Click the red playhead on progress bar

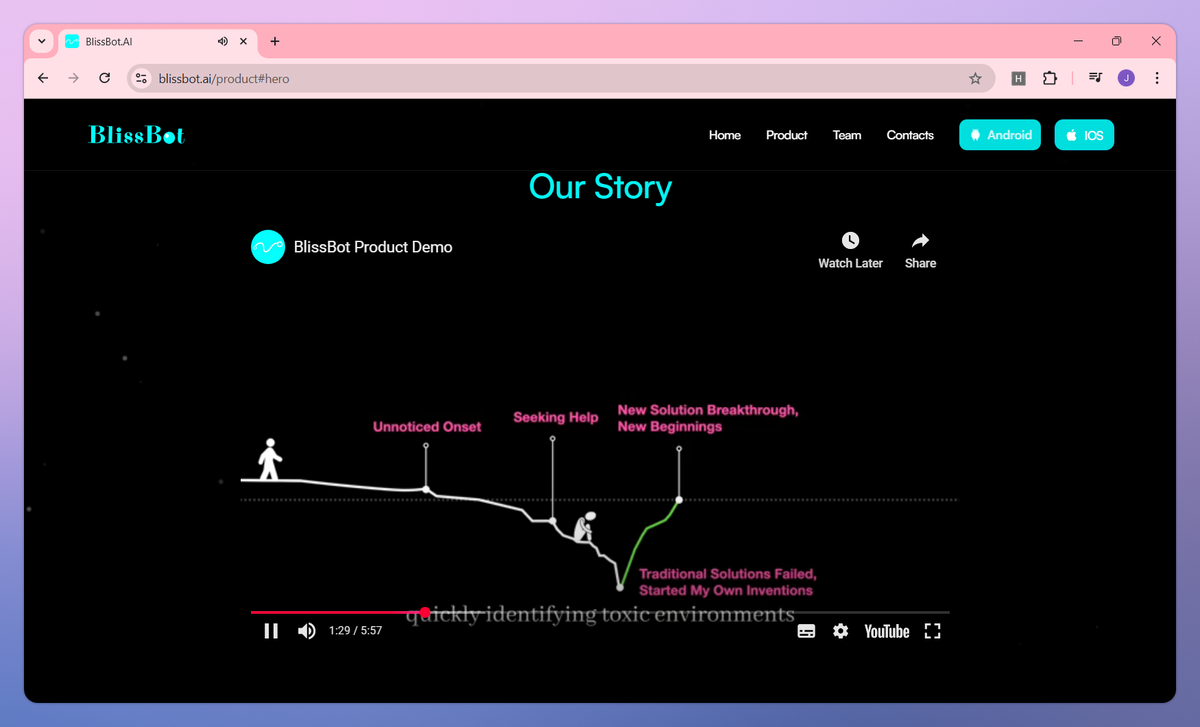(425, 612)
